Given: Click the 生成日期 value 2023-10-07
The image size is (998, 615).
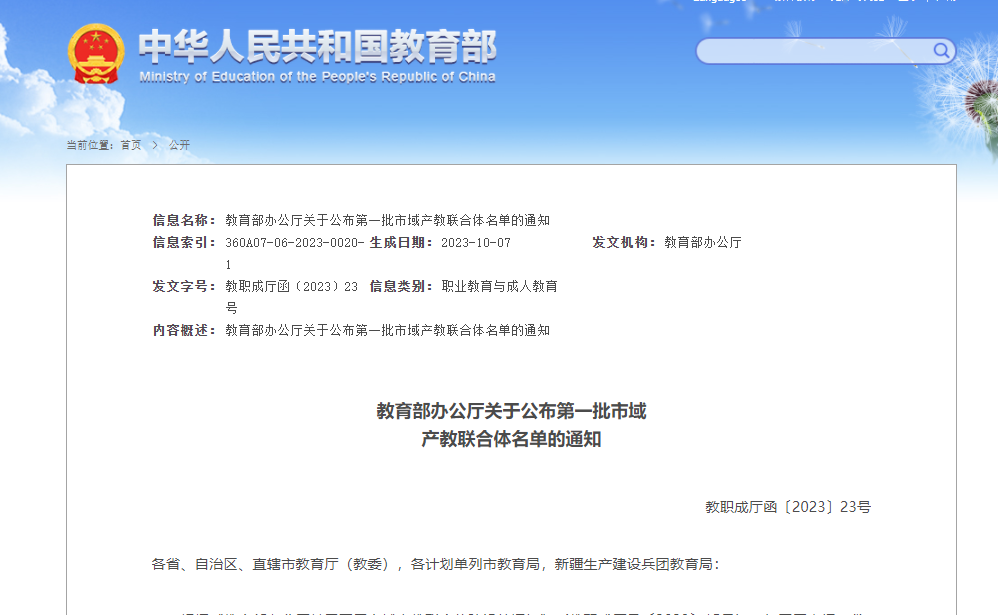Looking at the screenshot, I should point(476,243).
